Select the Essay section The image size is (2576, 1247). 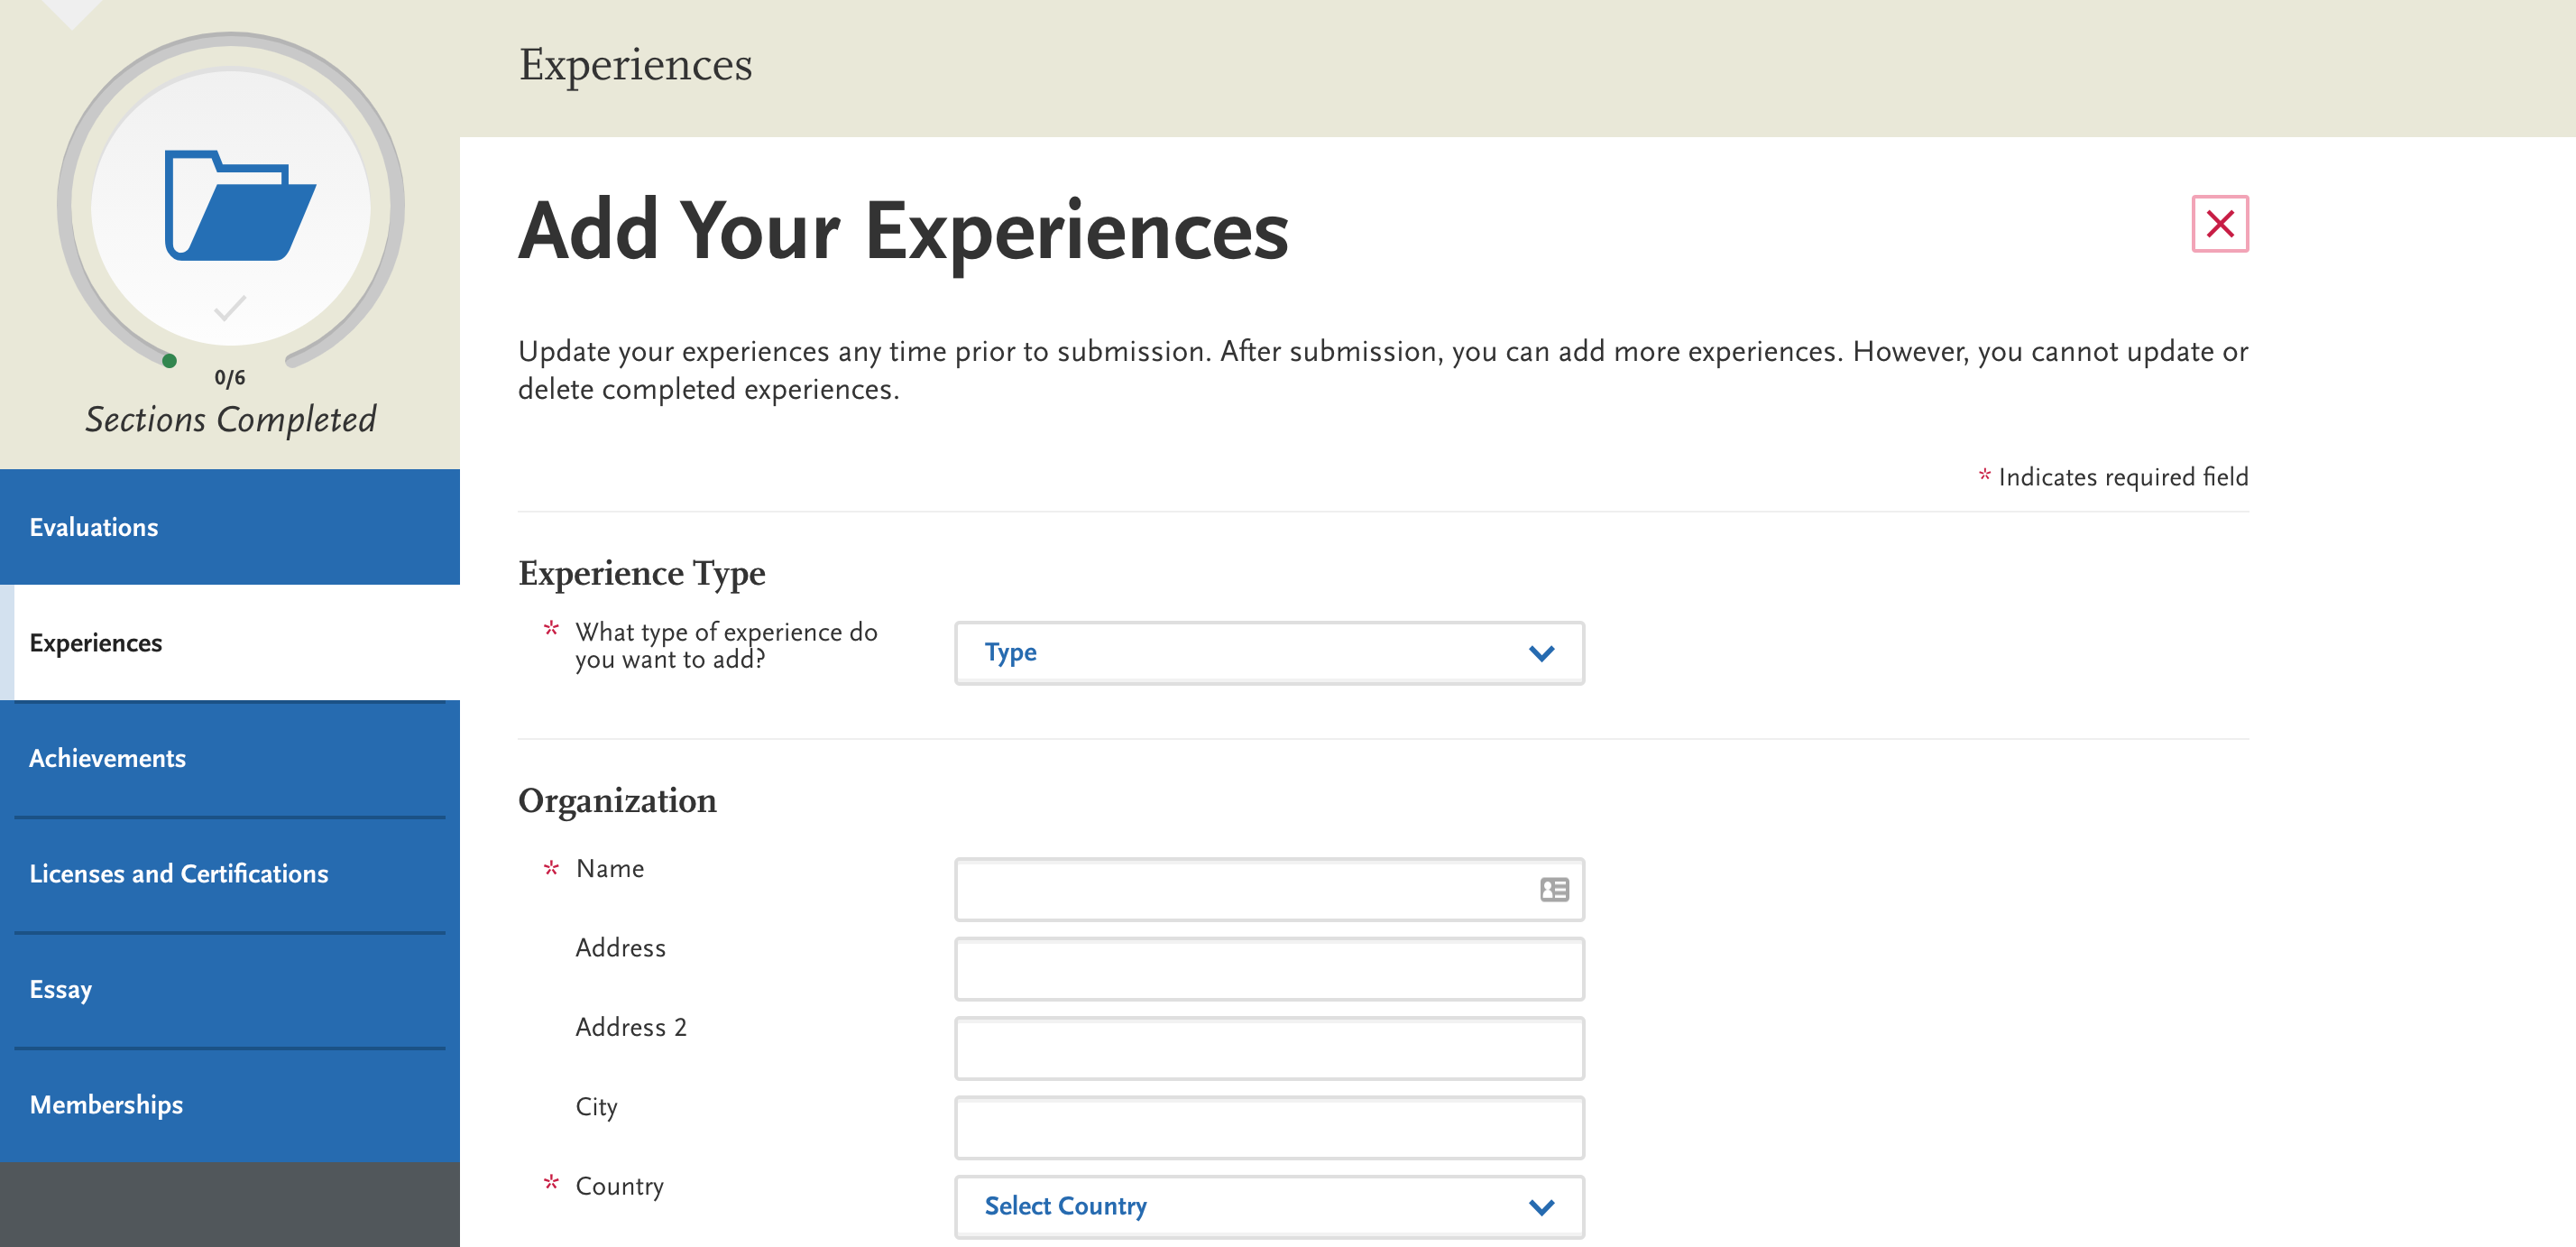point(61,989)
